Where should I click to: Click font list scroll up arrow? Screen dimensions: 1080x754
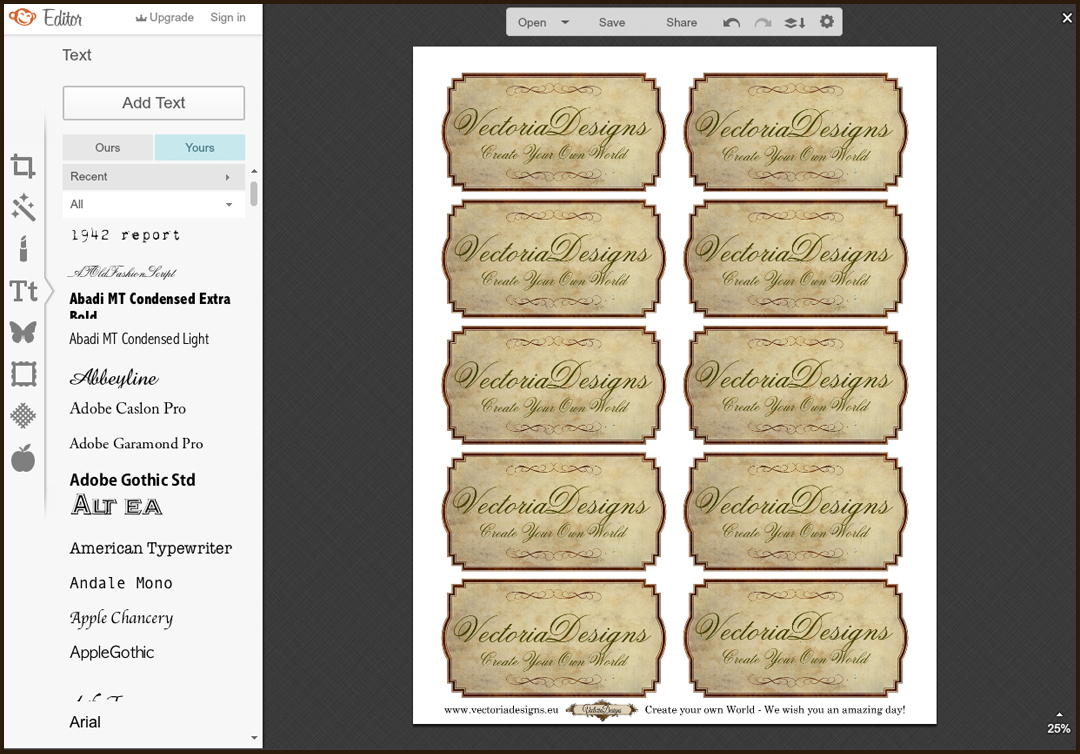[x=254, y=171]
